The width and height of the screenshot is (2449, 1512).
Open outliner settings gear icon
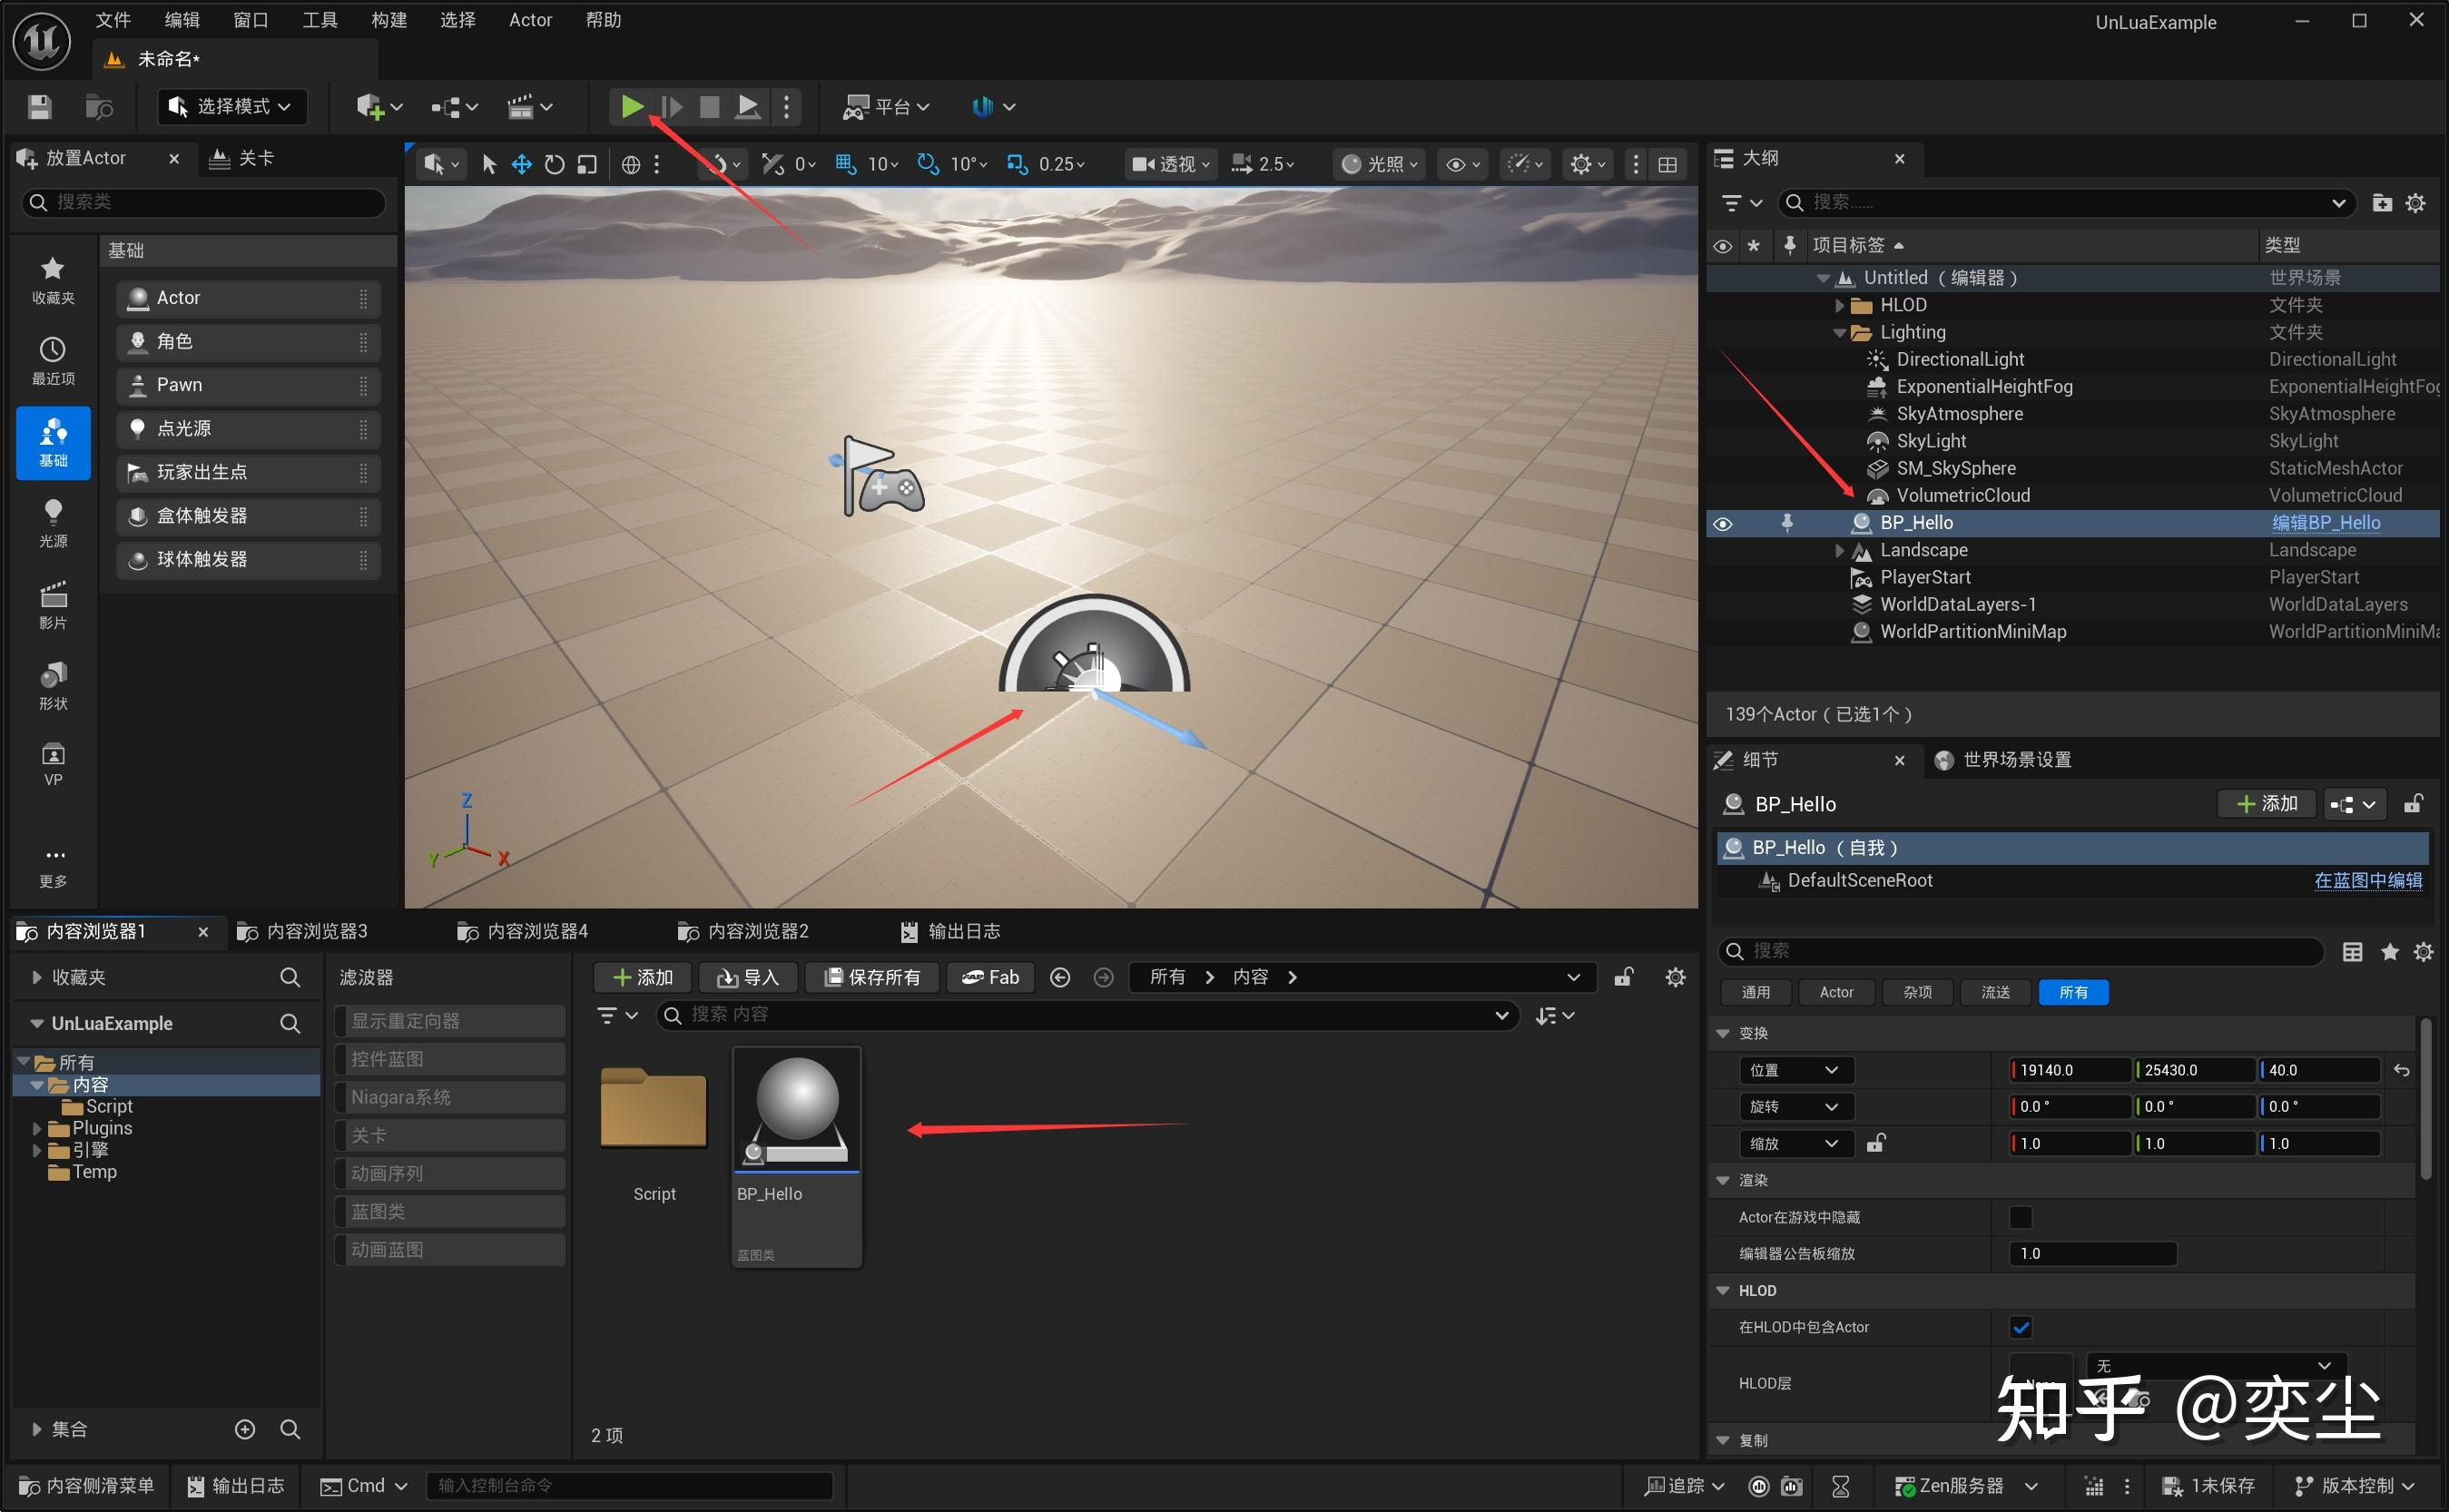[2415, 203]
